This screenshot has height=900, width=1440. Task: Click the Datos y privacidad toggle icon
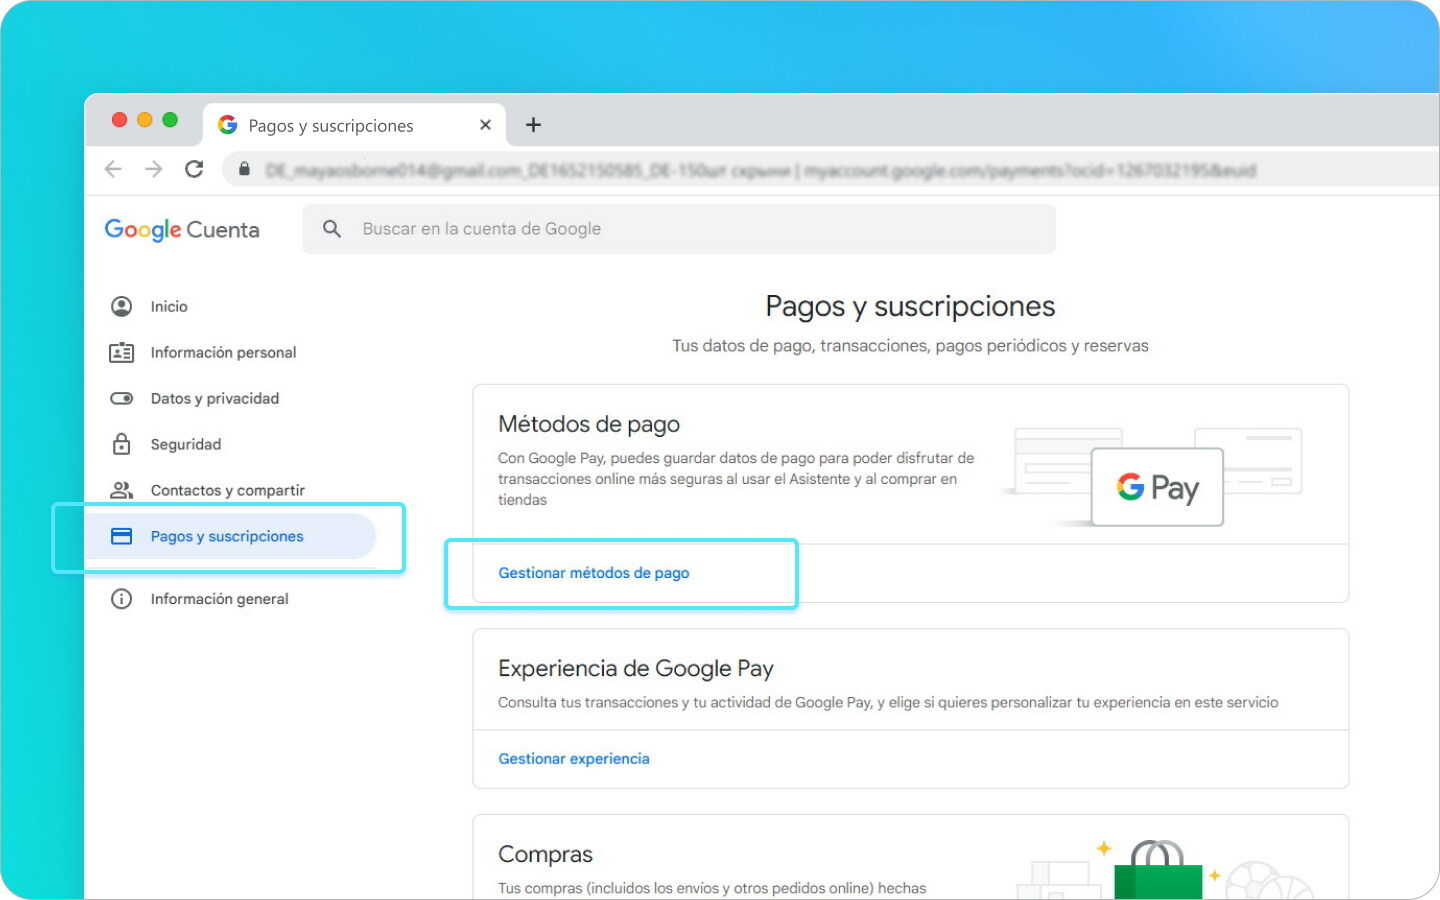(x=121, y=398)
